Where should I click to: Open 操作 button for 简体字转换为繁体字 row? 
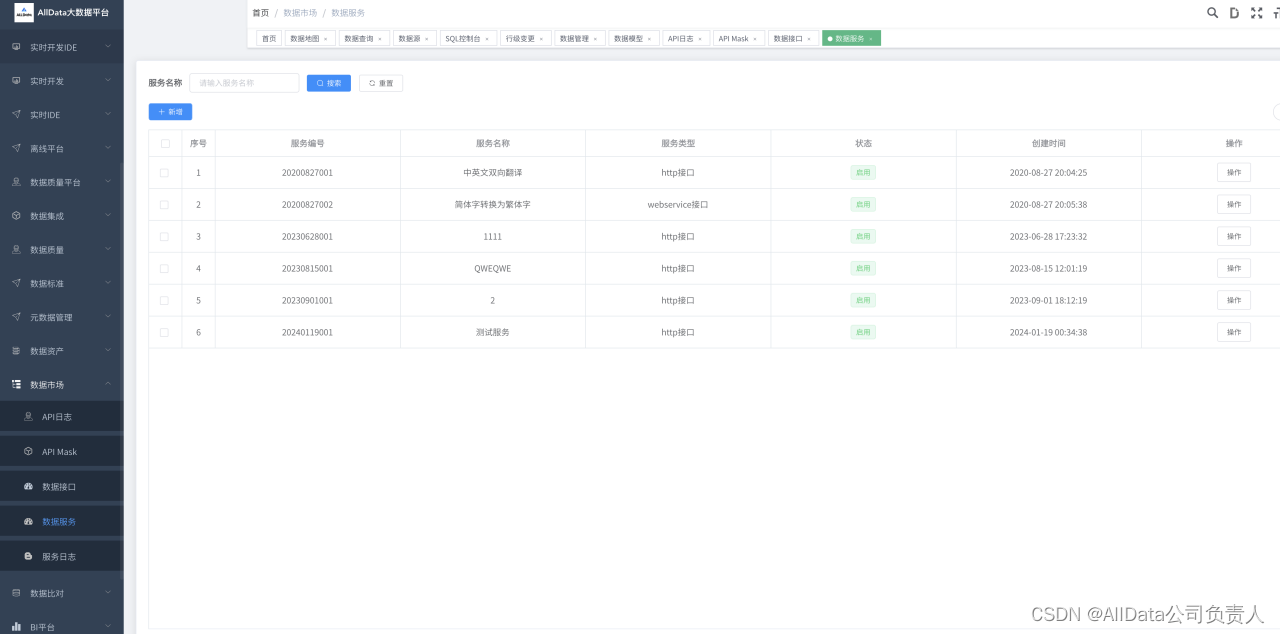[x=1234, y=205]
